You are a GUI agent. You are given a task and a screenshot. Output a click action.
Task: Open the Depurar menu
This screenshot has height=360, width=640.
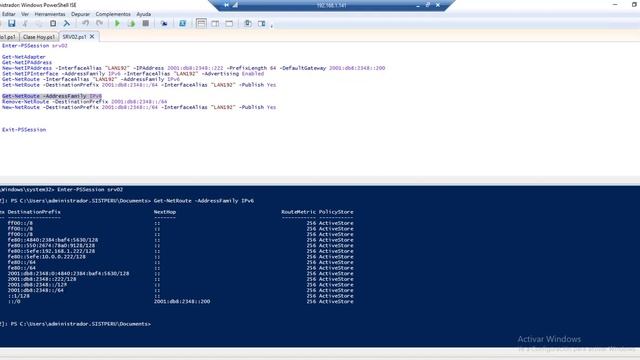coord(80,14)
